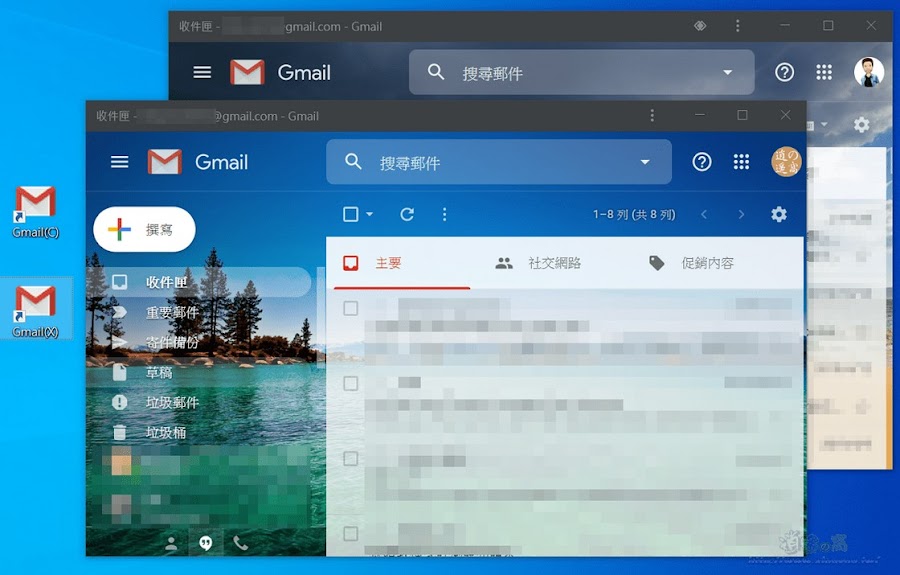Open Google apps grid in back window
The height and width of the screenshot is (575, 900).
(824, 72)
